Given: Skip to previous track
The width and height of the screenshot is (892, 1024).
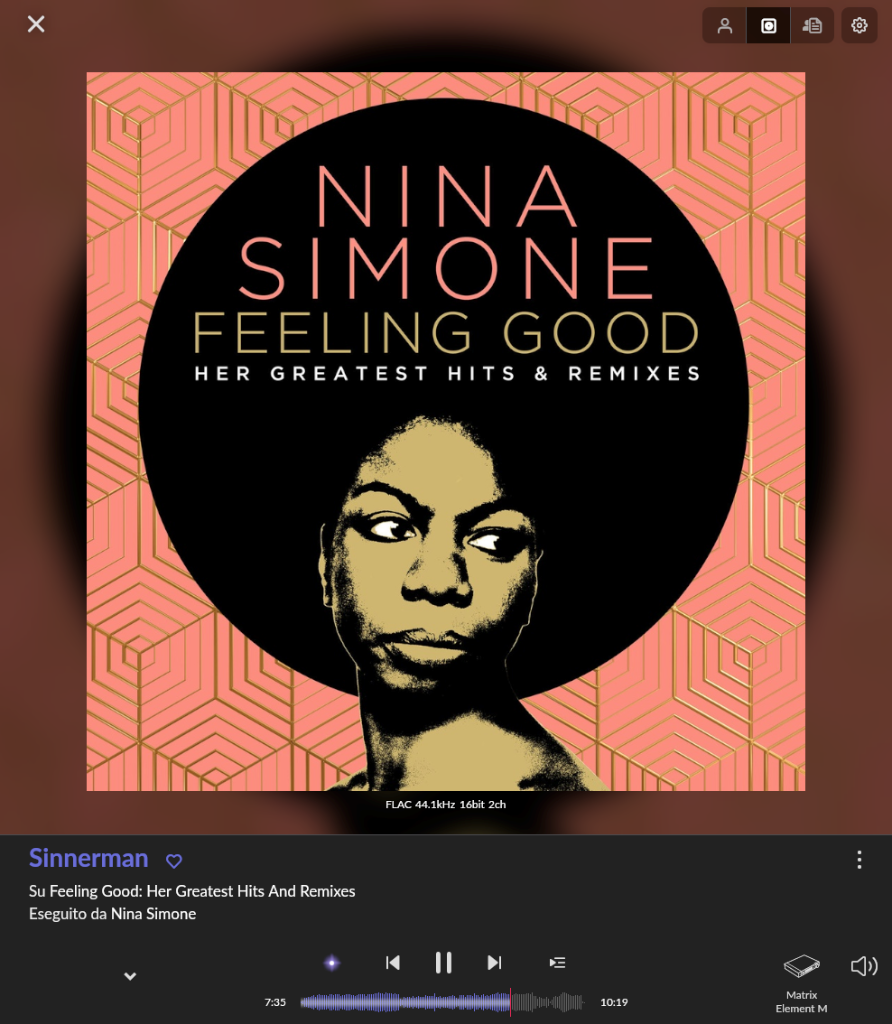Looking at the screenshot, I should [392, 963].
